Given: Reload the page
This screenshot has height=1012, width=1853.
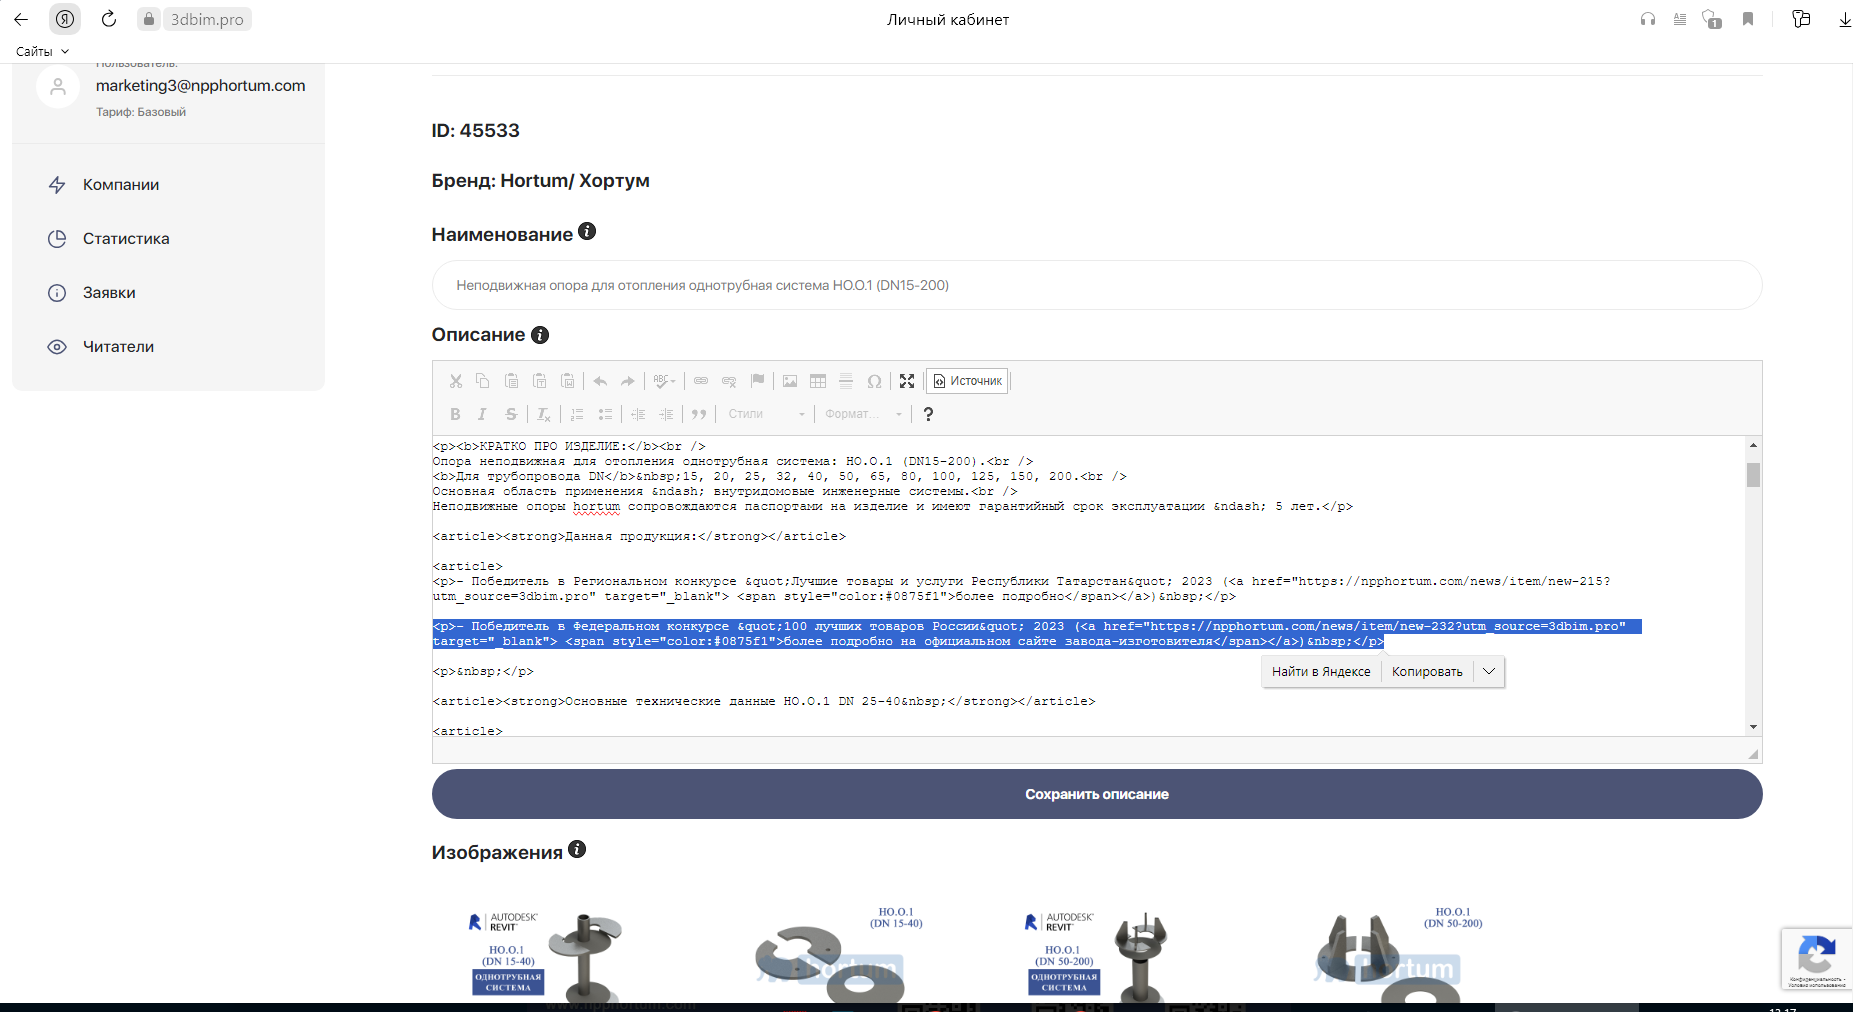Looking at the screenshot, I should 109,19.
